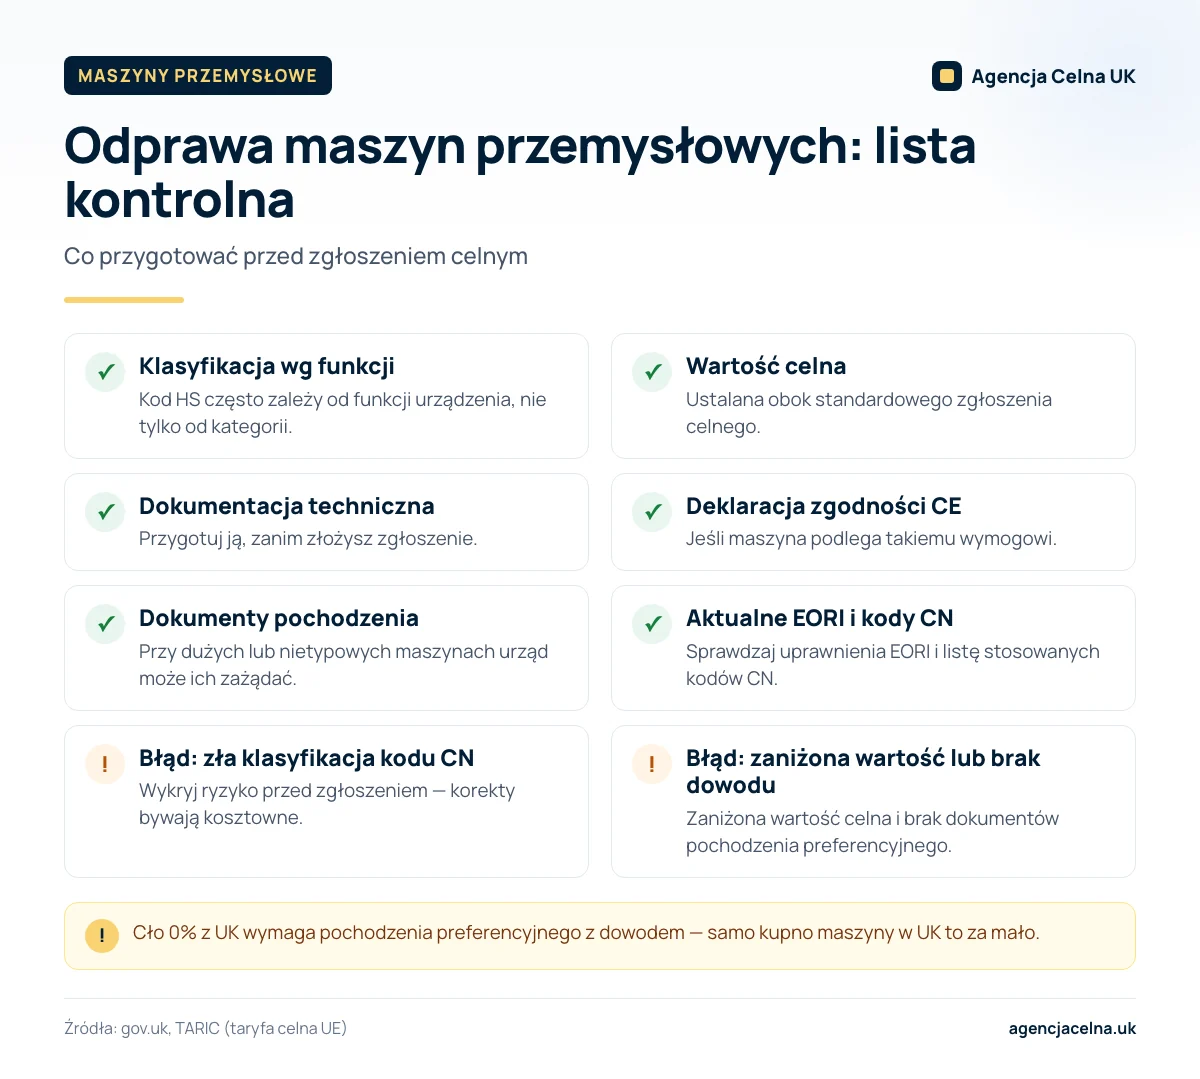The width and height of the screenshot is (1200, 1079).
Task: Select the Wartość celna heading
Action: (766, 366)
